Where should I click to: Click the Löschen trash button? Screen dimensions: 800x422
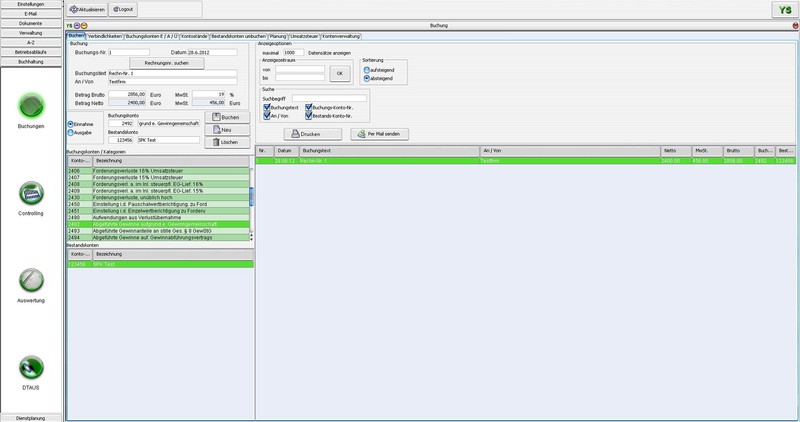click(x=227, y=142)
